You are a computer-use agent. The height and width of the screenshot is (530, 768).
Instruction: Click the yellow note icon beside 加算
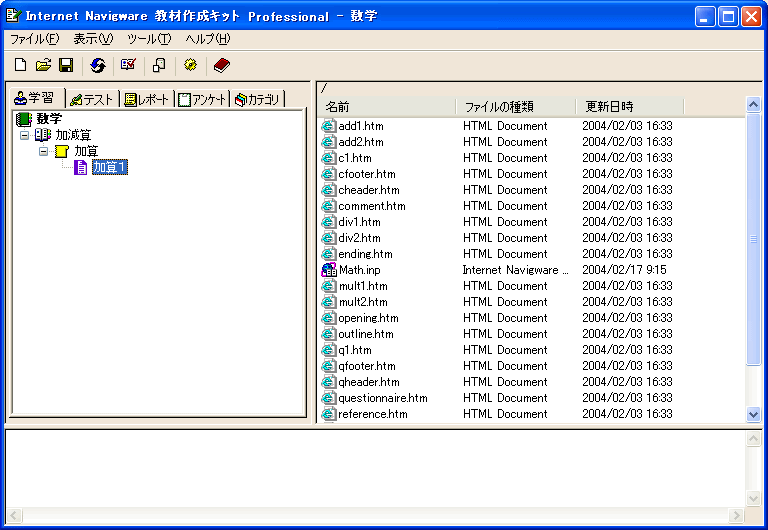[62, 151]
